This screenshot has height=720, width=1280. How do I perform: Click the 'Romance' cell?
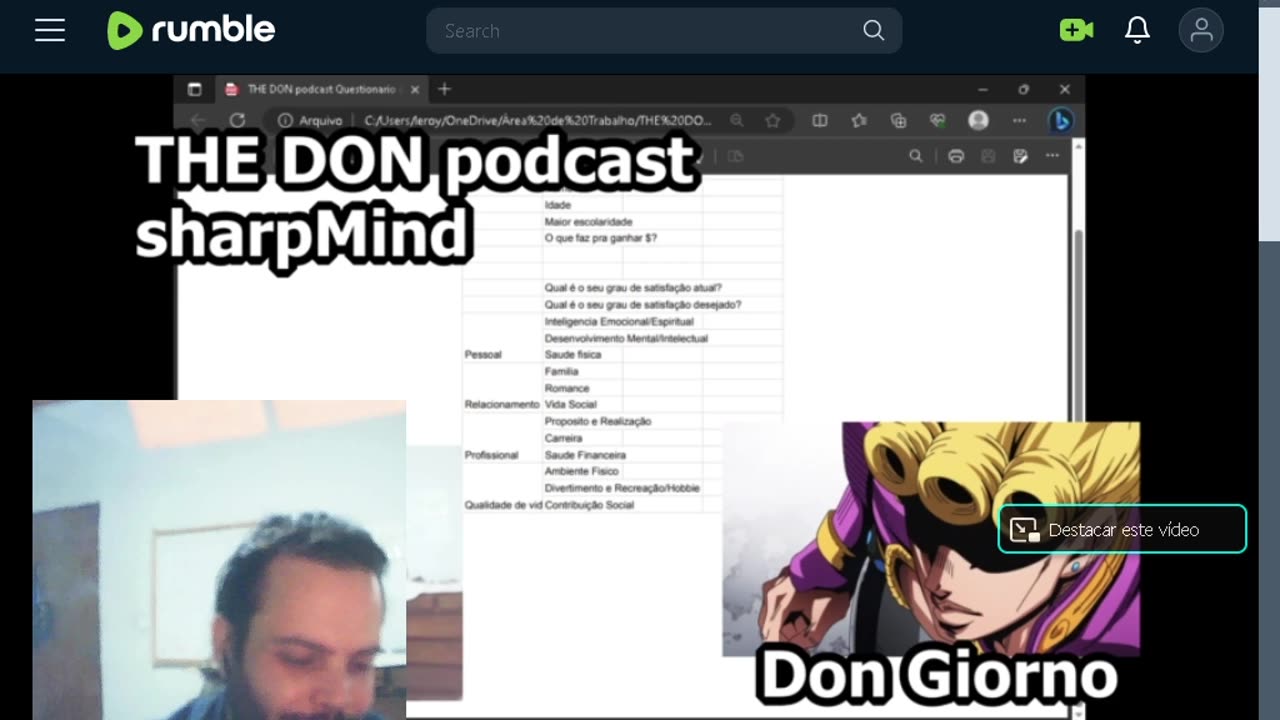click(x=567, y=388)
